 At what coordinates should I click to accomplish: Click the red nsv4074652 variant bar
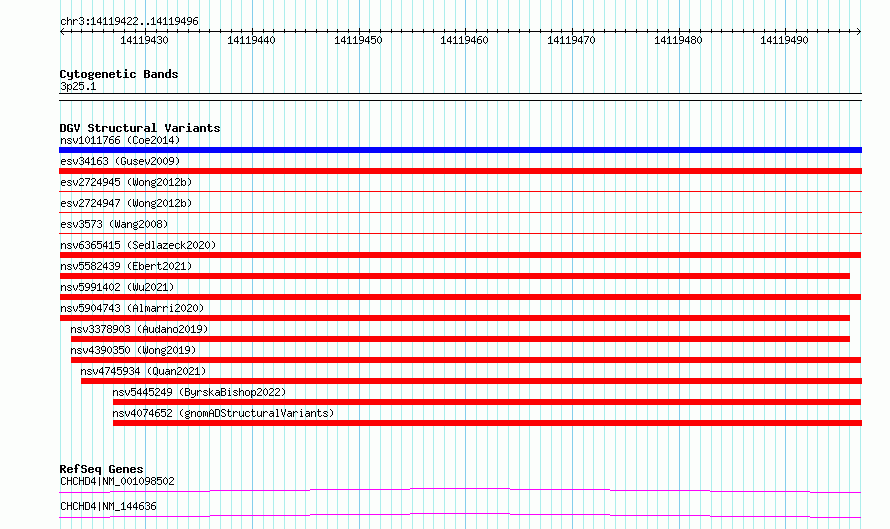(487, 423)
